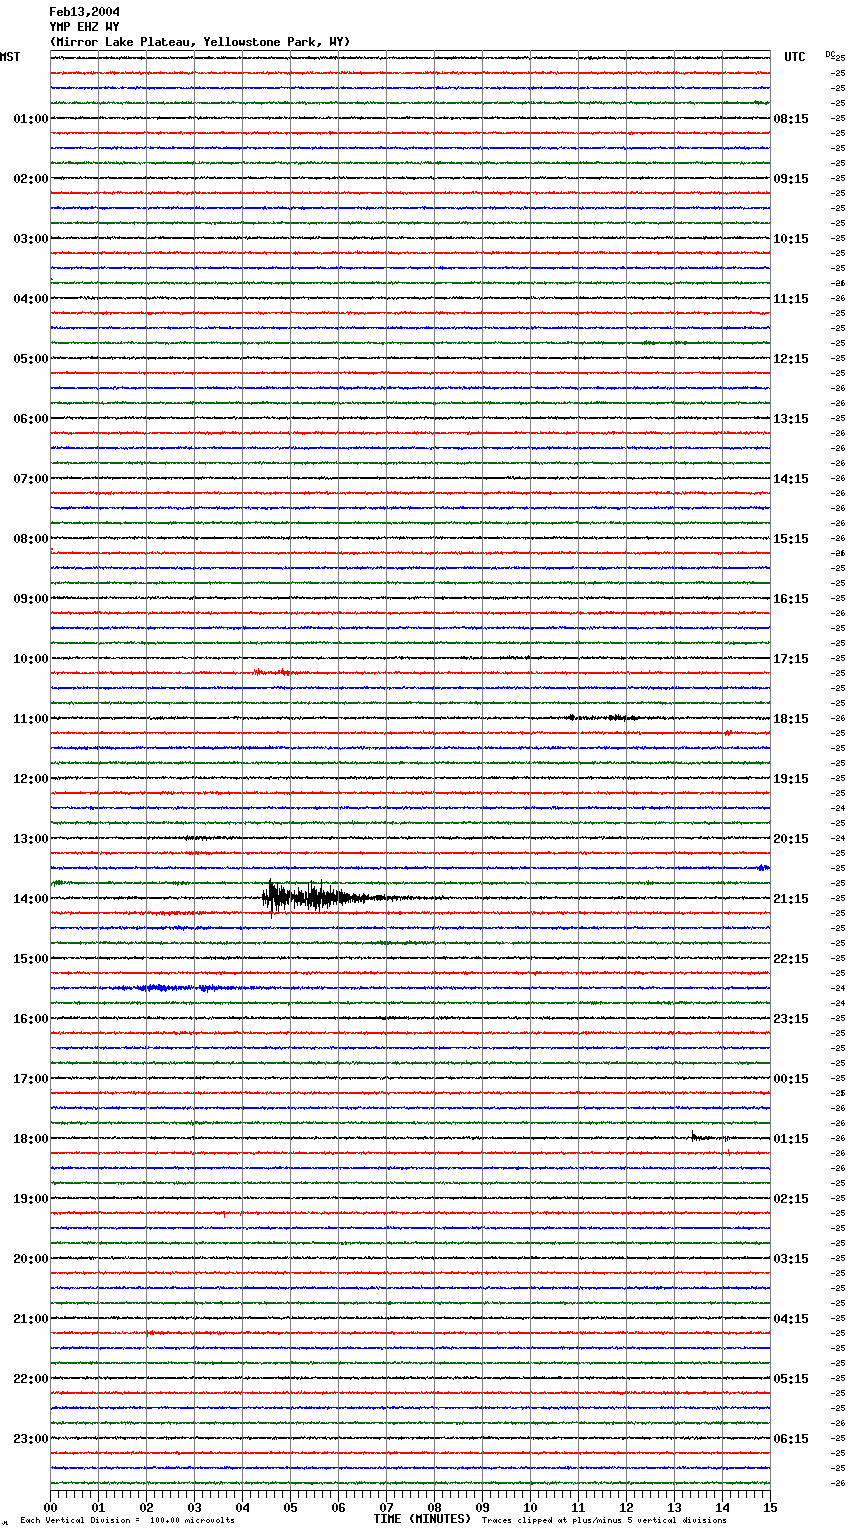Select the "07:00" MST time label
This screenshot has height=1534, width=850.
pyautogui.click(x=31, y=479)
